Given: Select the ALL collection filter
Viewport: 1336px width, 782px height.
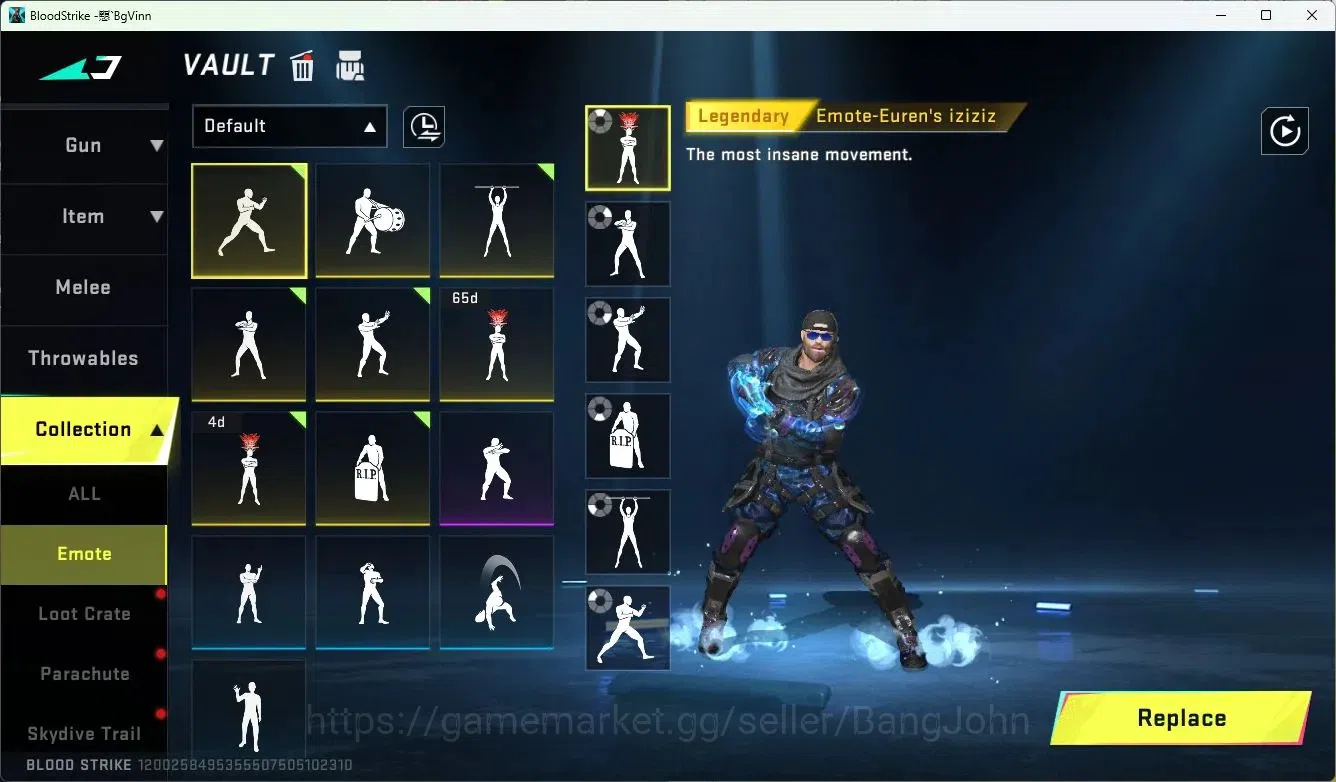Looking at the screenshot, I should tap(84, 494).
